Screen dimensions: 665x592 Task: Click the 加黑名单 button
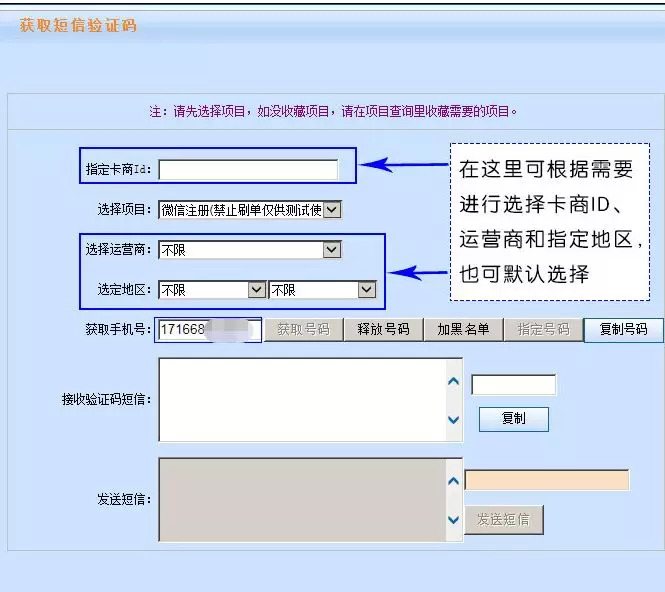[463, 330]
